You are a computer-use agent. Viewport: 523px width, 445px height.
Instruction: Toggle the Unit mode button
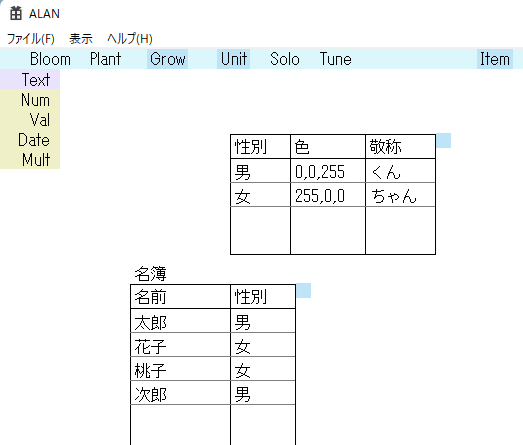pyautogui.click(x=233, y=59)
